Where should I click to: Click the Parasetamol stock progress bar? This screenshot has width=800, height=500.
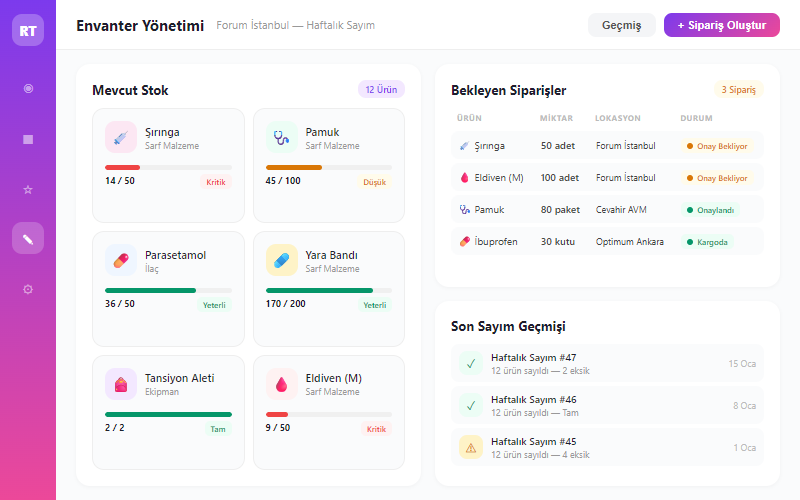point(168,290)
